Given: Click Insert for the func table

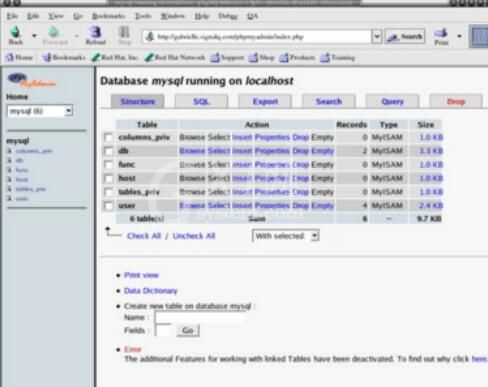Looking at the screenshot, I should point(242,165).
